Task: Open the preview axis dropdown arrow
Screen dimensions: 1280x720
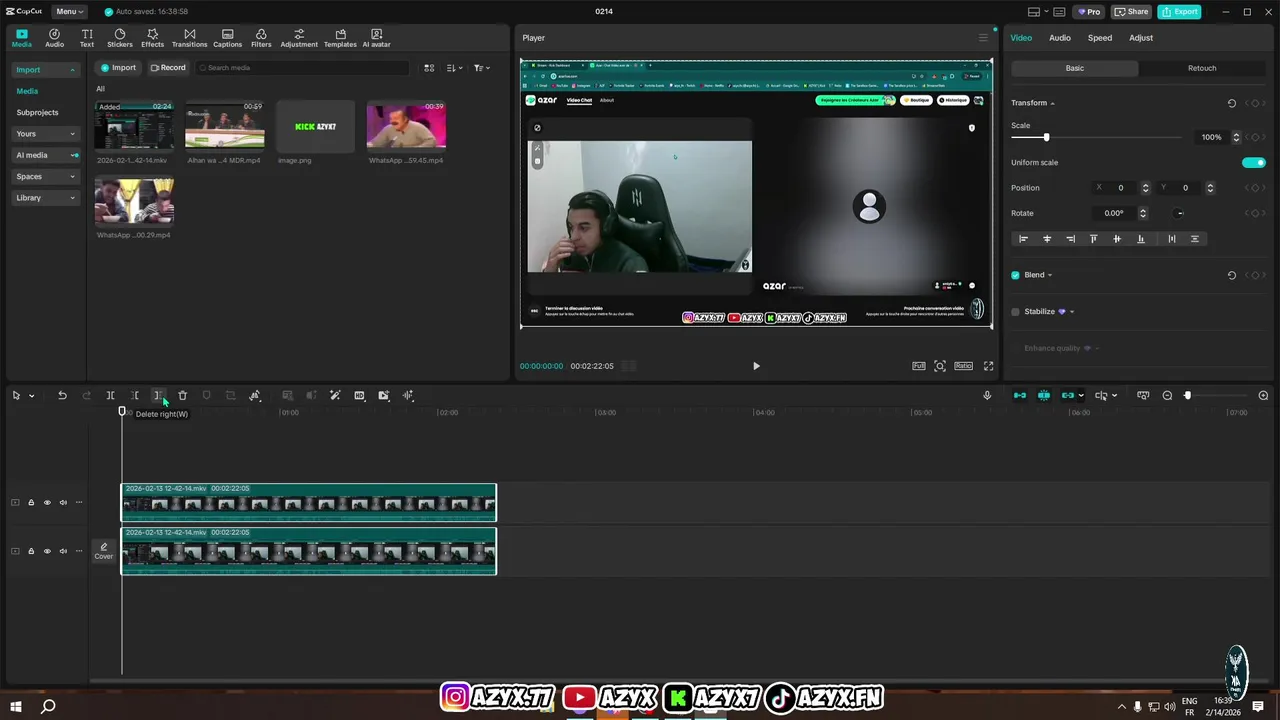Action: tap(1115, 395)
